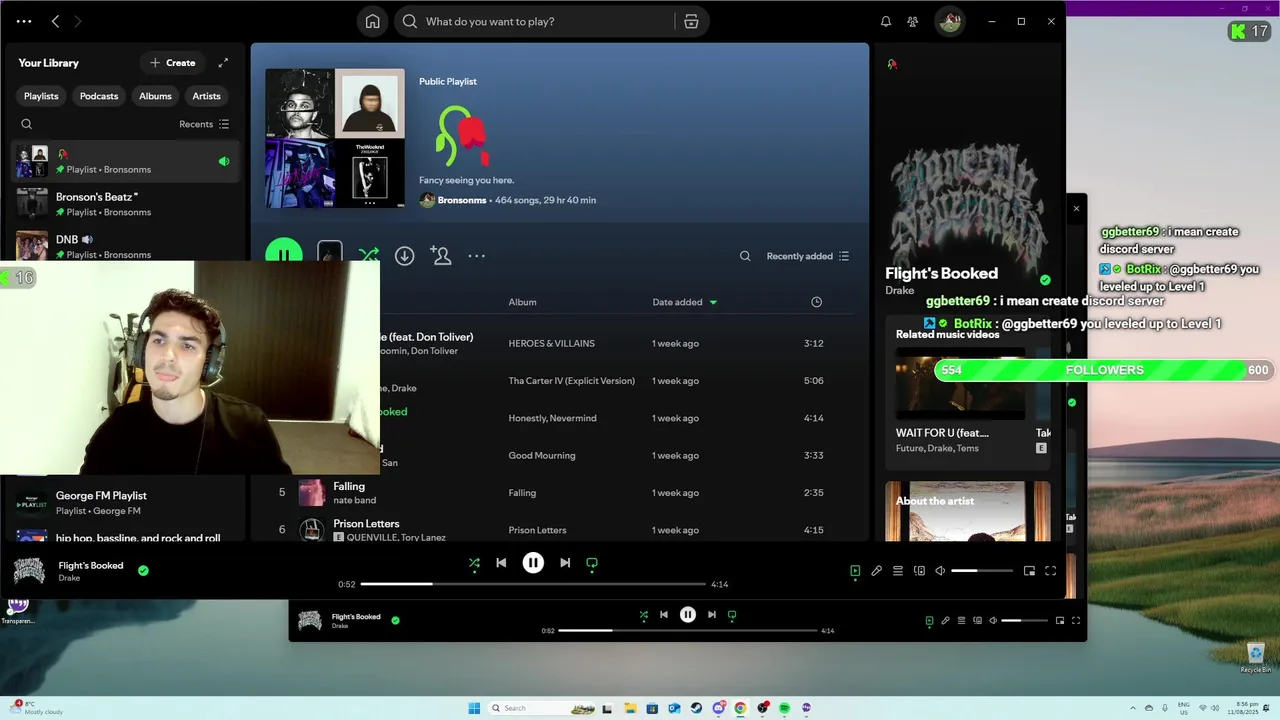The image size is (1280, 720).
Task: Open the three-dot app menu
Action: [x=24, y=21]
